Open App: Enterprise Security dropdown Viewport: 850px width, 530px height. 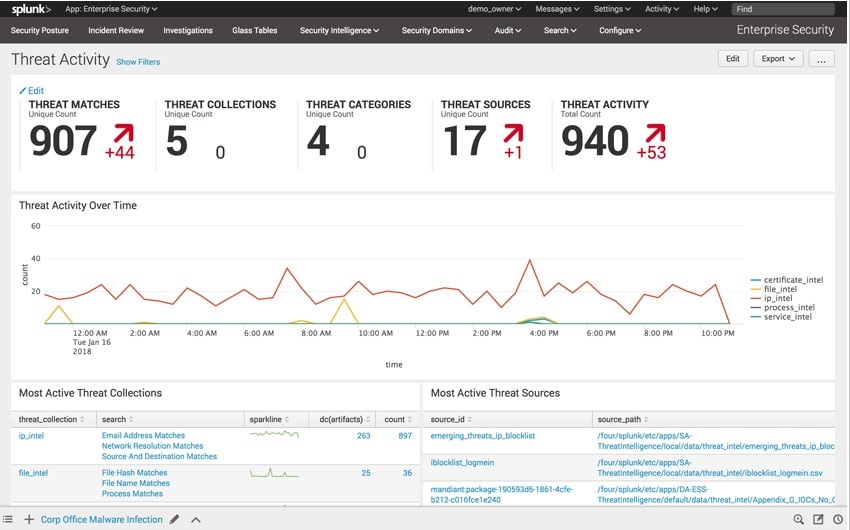[111, 9]
